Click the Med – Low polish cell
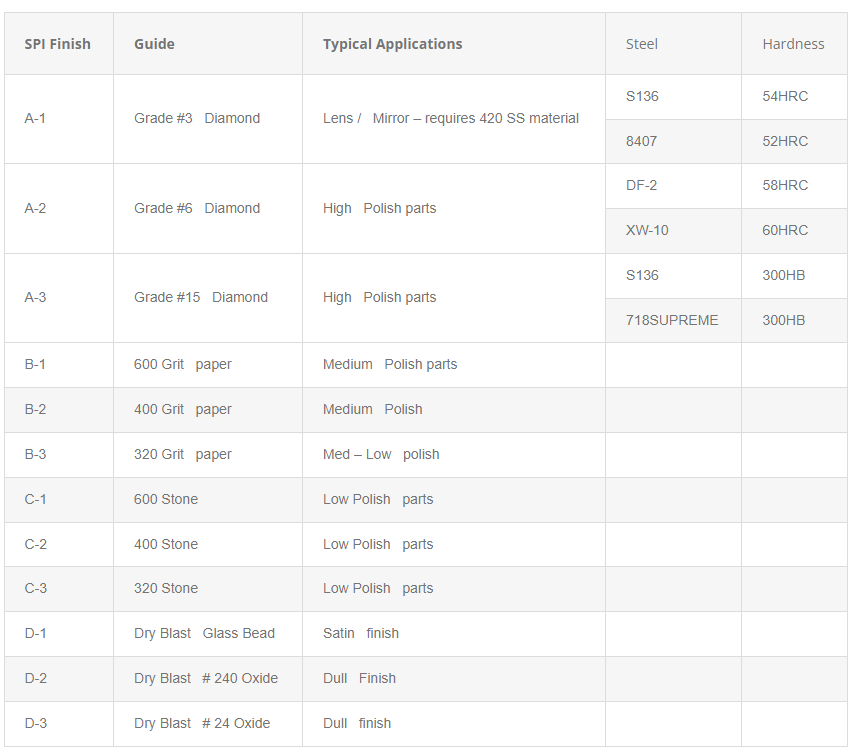Image resolution: width=853 pixels, height=750 pixels. pos(381,454)
